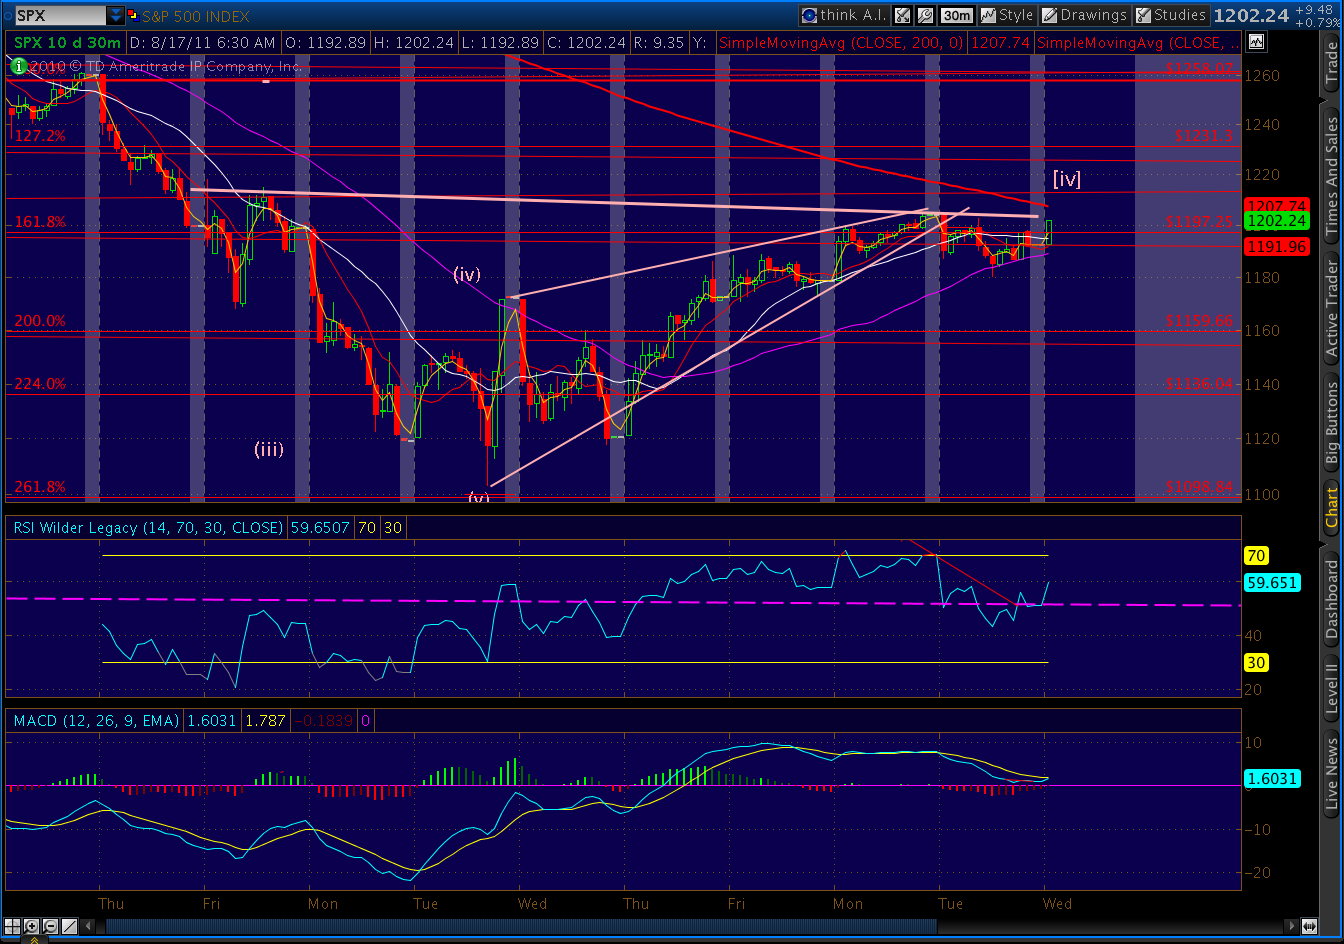Click the colored squares link icon
The image size is (1344, 944).
(133, 16)
